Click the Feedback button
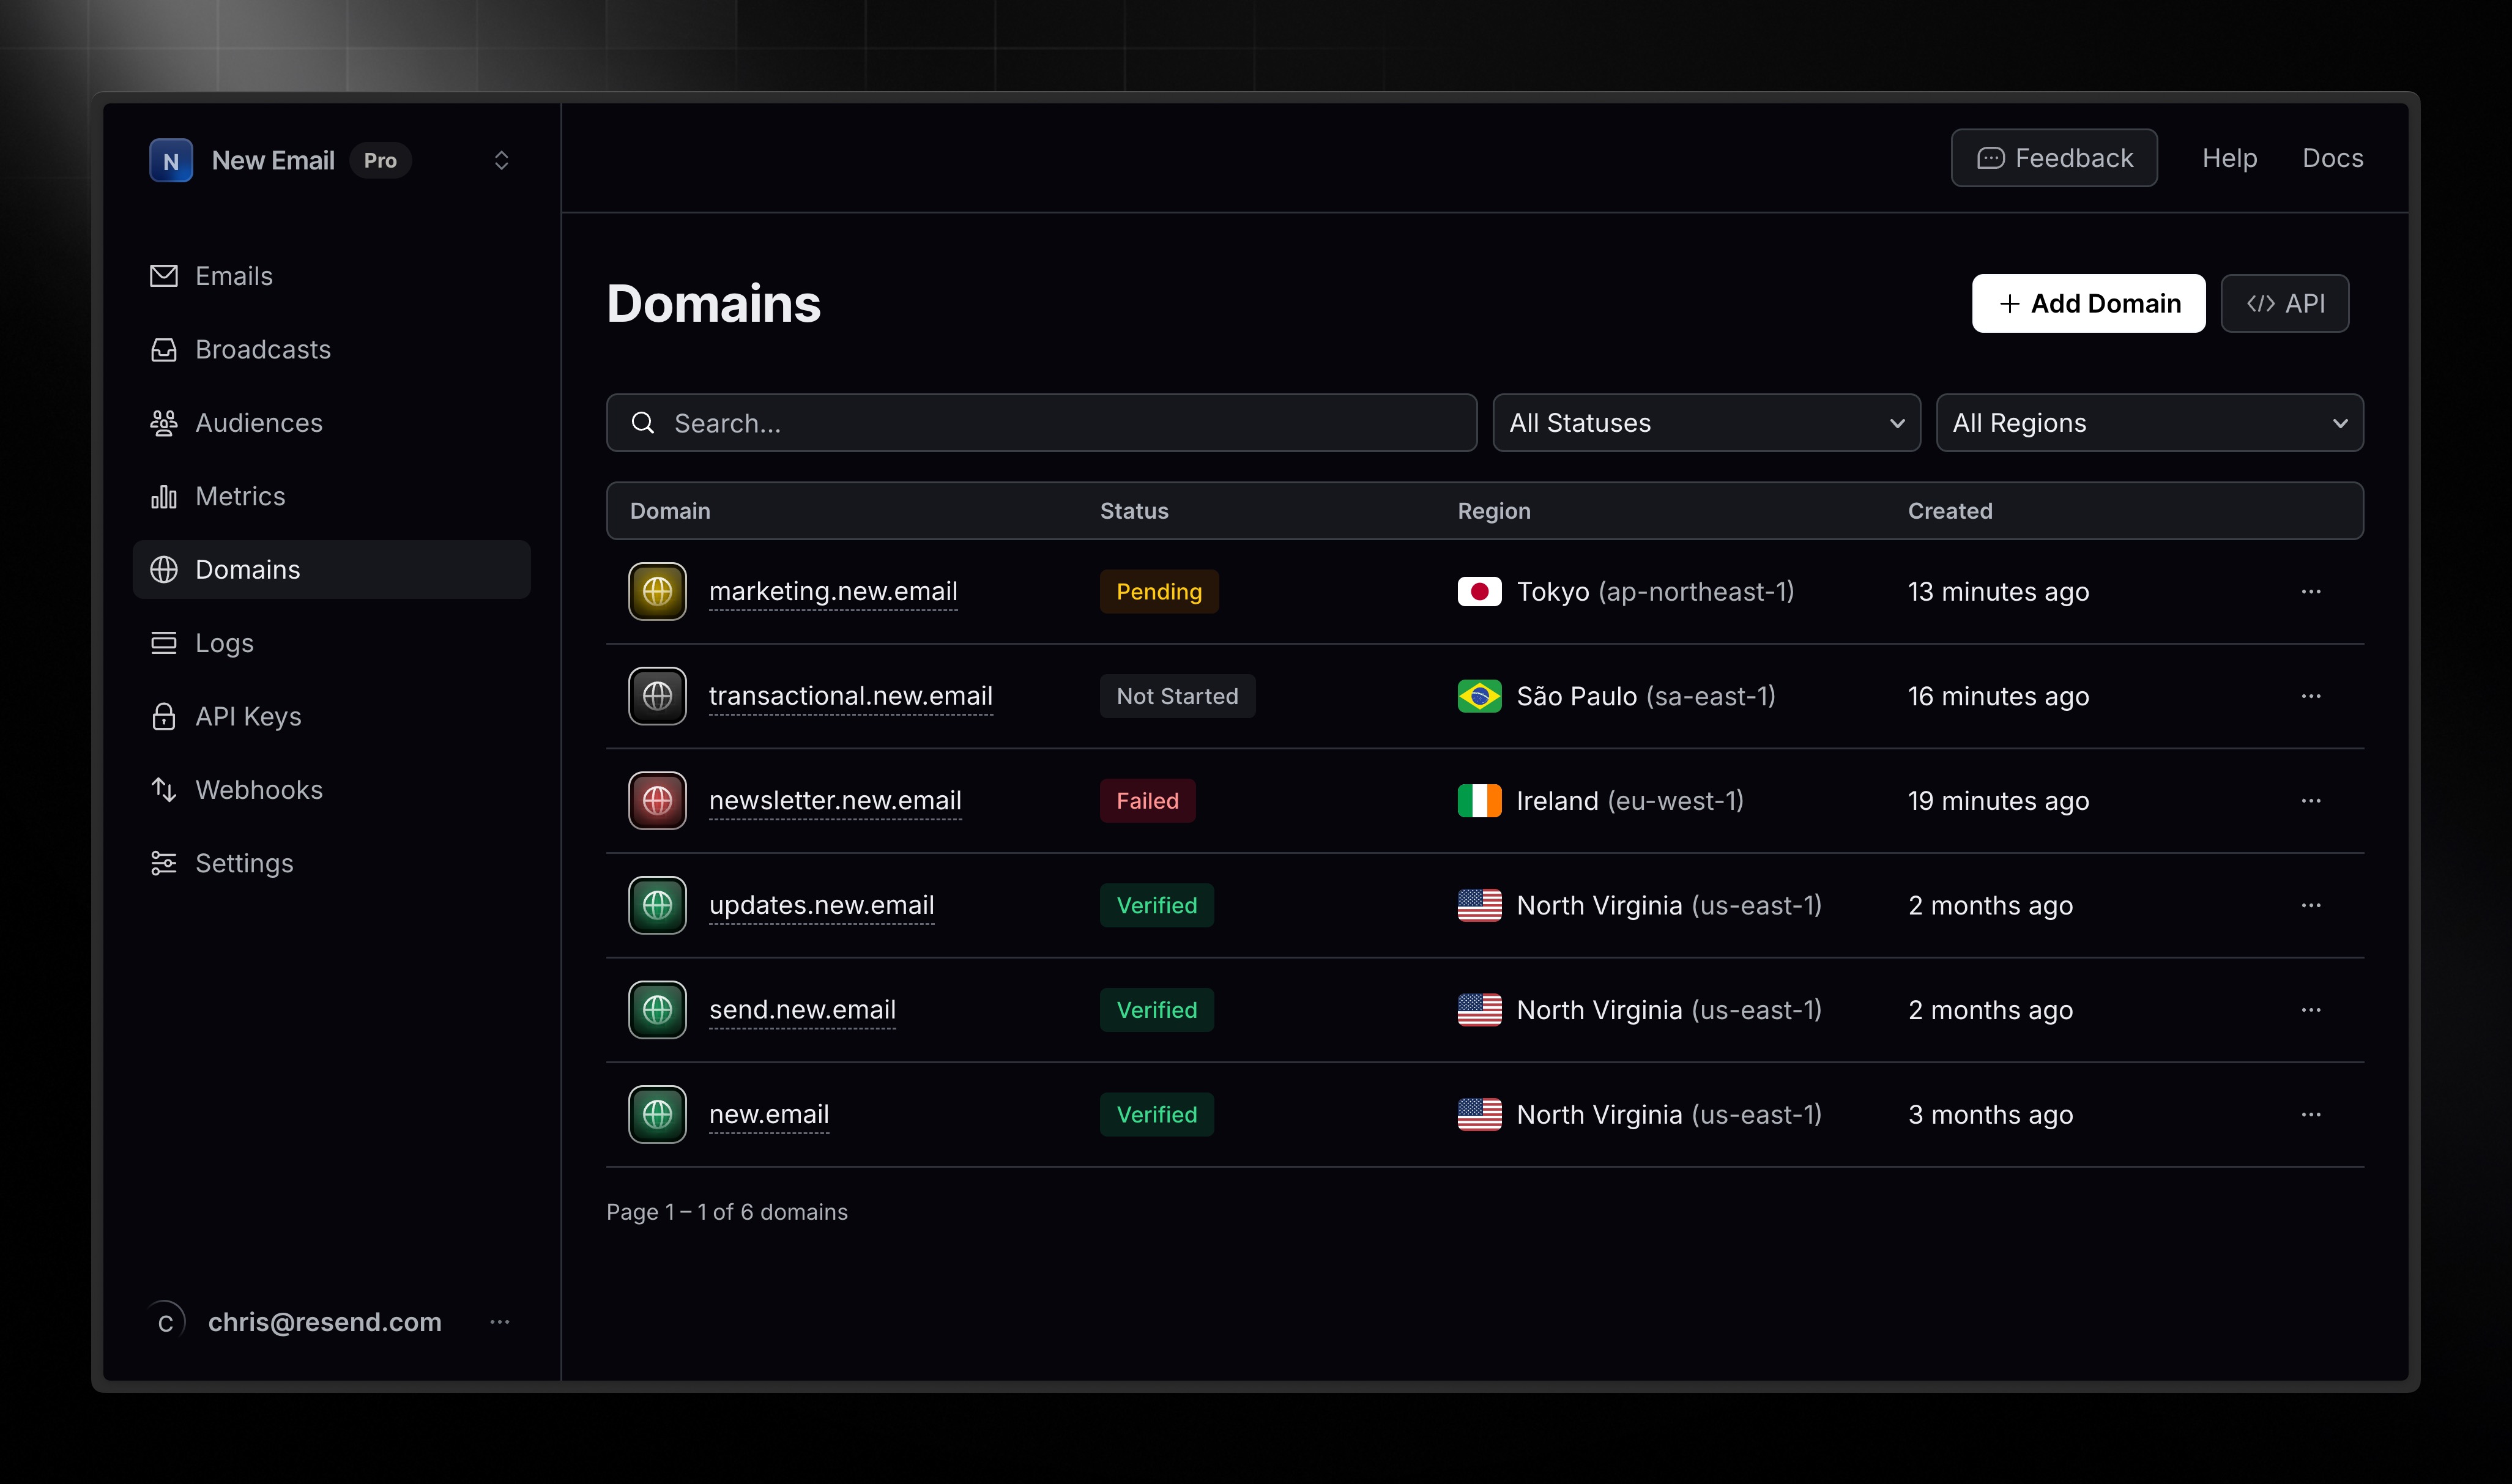 click(x=2054, y=158)
